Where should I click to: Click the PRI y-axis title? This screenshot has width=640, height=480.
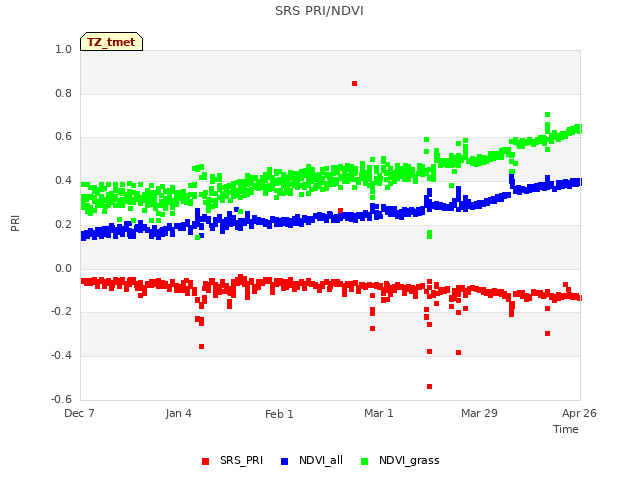pyautogui.click(x=15, y=224)
